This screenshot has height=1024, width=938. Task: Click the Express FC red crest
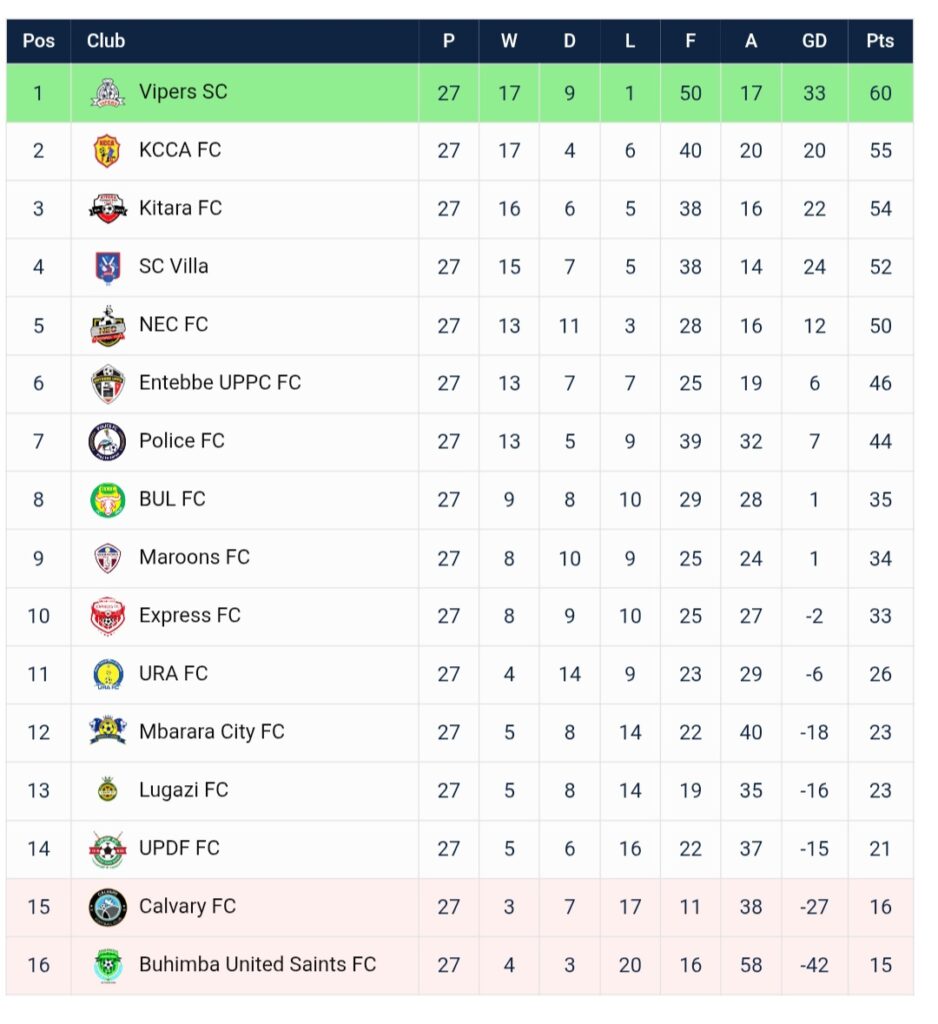[x=107, y=616]
